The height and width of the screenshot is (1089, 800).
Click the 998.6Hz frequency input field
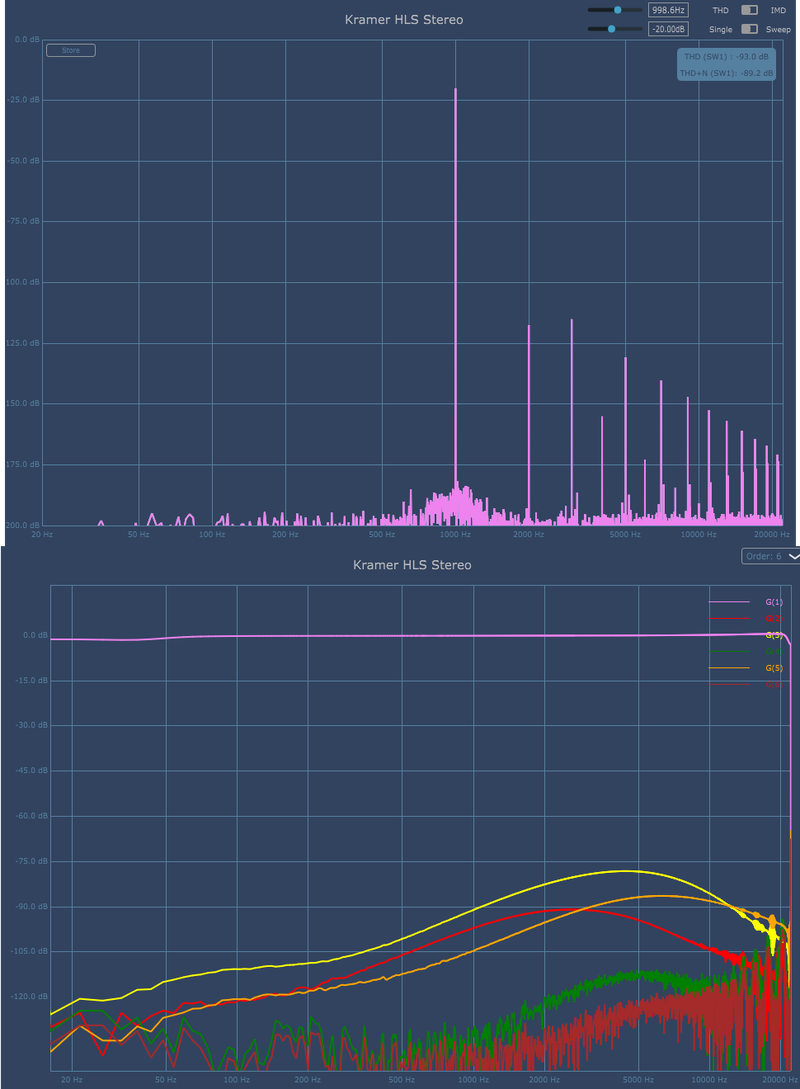(668, 10)
